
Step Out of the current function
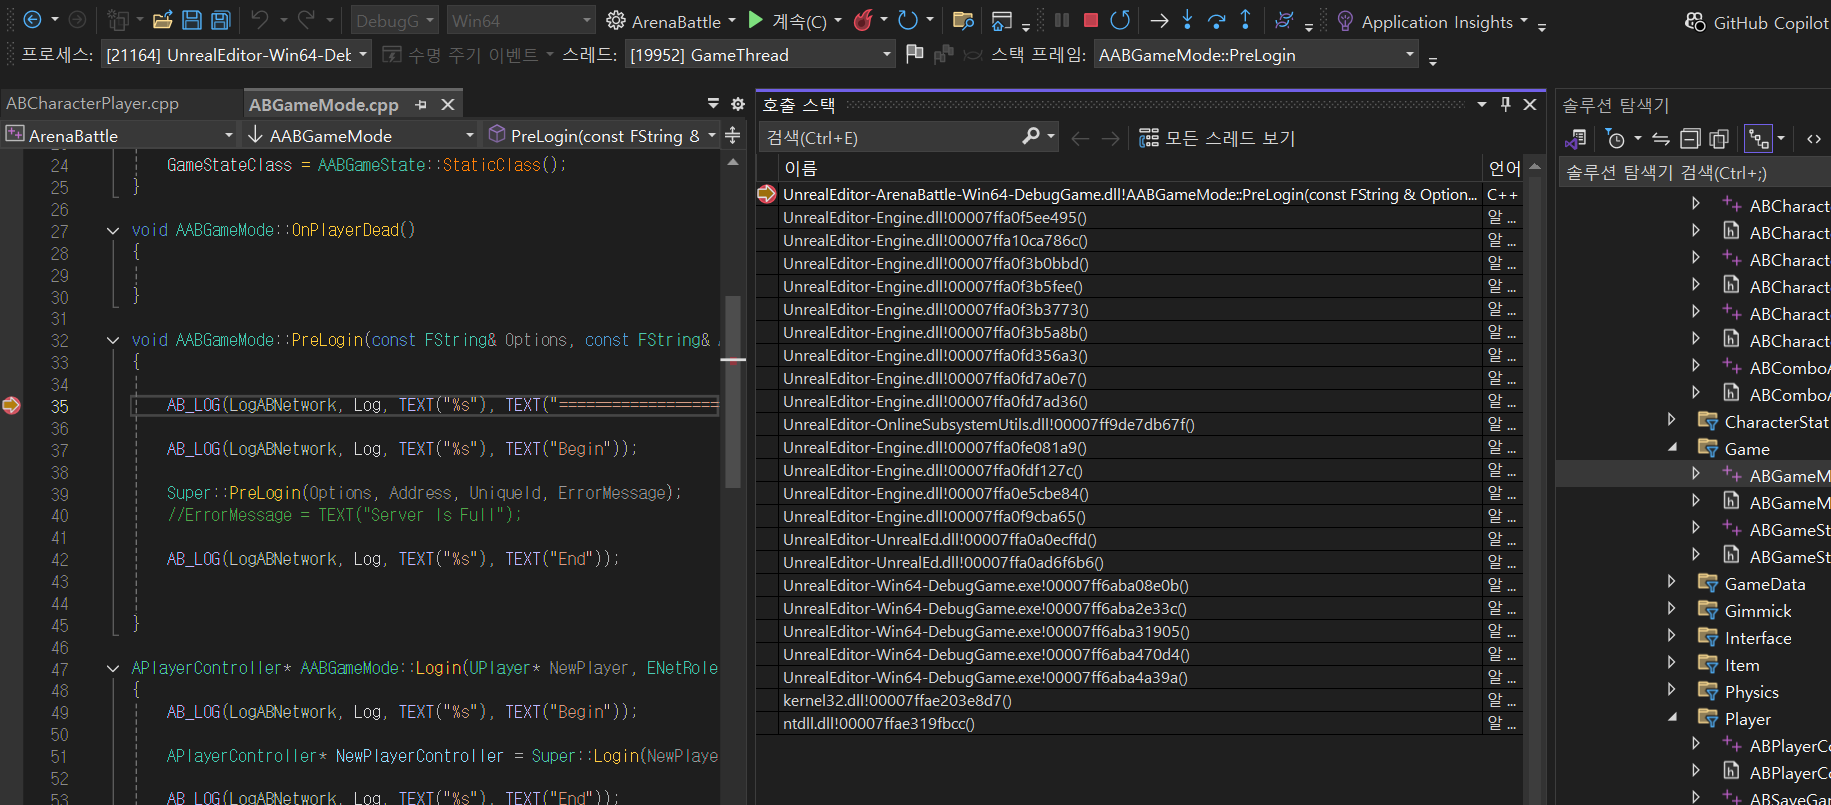pos(1245,20)
